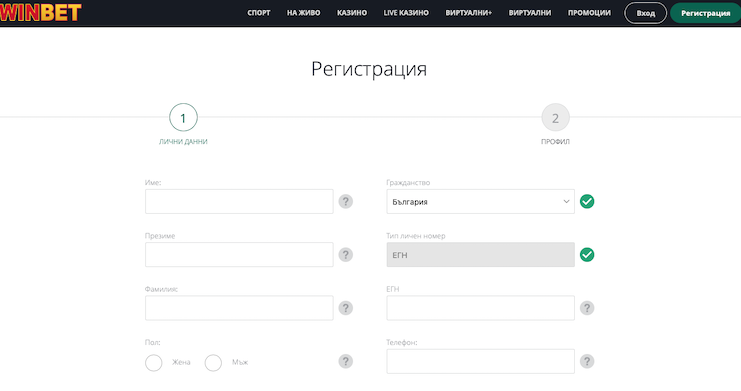741x391 pixels.
Task: Open help icon beside Телефон field
Action: point(587,362)
